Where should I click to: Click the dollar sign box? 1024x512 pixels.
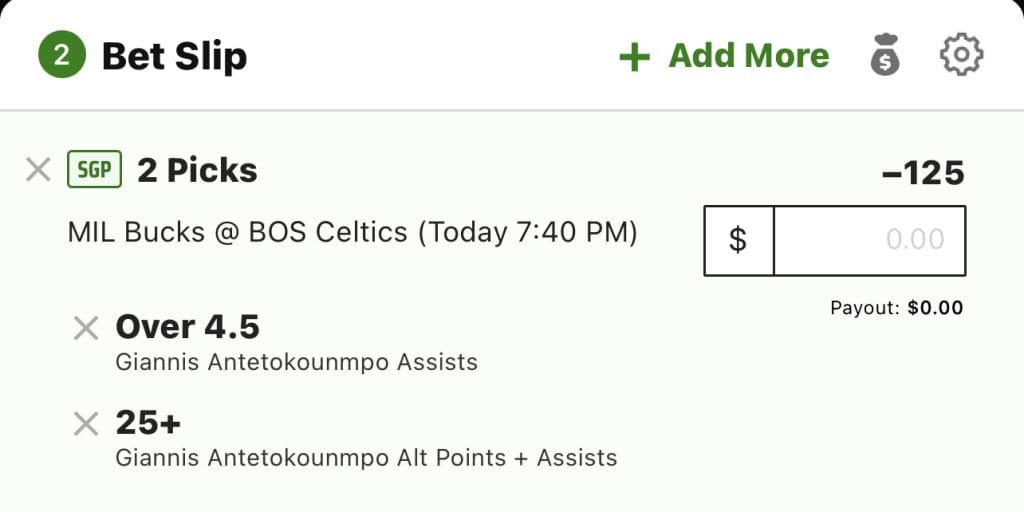coord(738,240)
